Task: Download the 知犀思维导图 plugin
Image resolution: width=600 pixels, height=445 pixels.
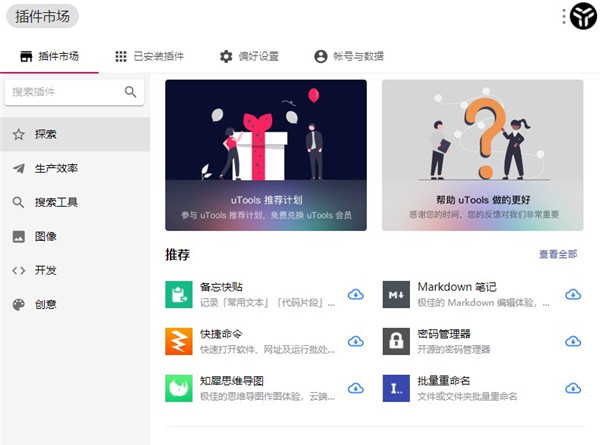Action: point(356,388)
